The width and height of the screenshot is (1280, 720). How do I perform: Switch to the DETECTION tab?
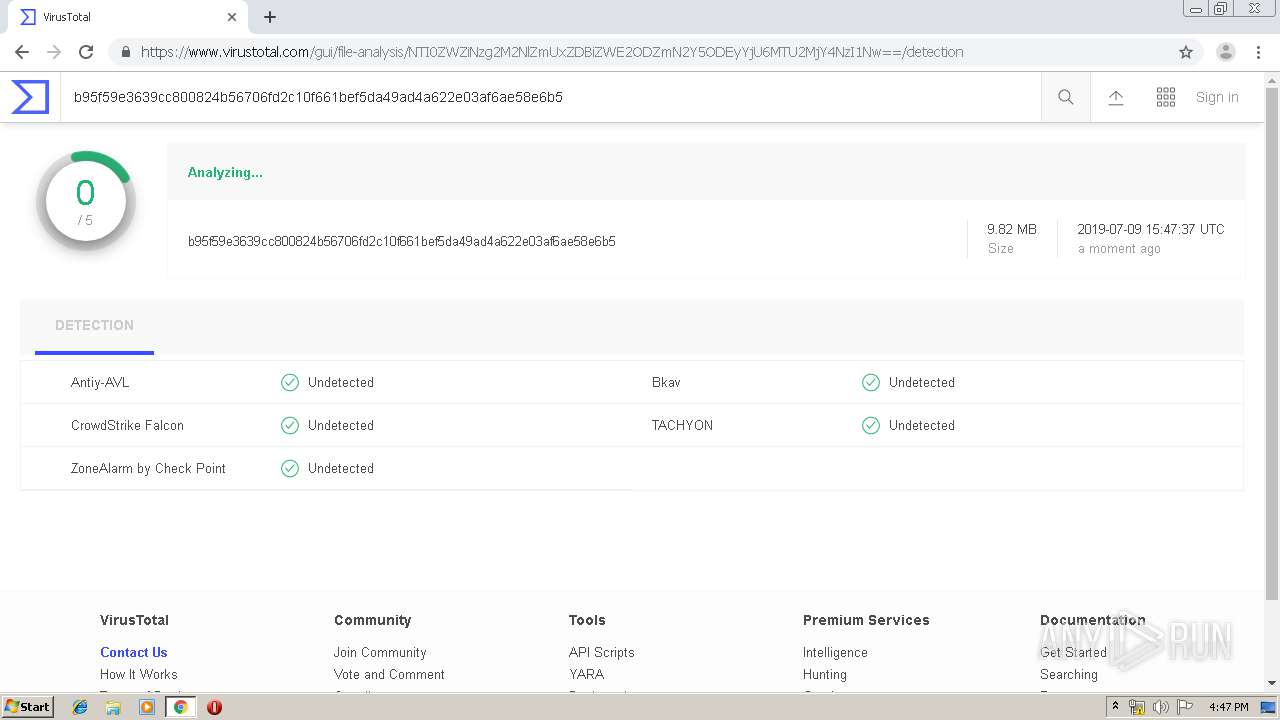94,325
